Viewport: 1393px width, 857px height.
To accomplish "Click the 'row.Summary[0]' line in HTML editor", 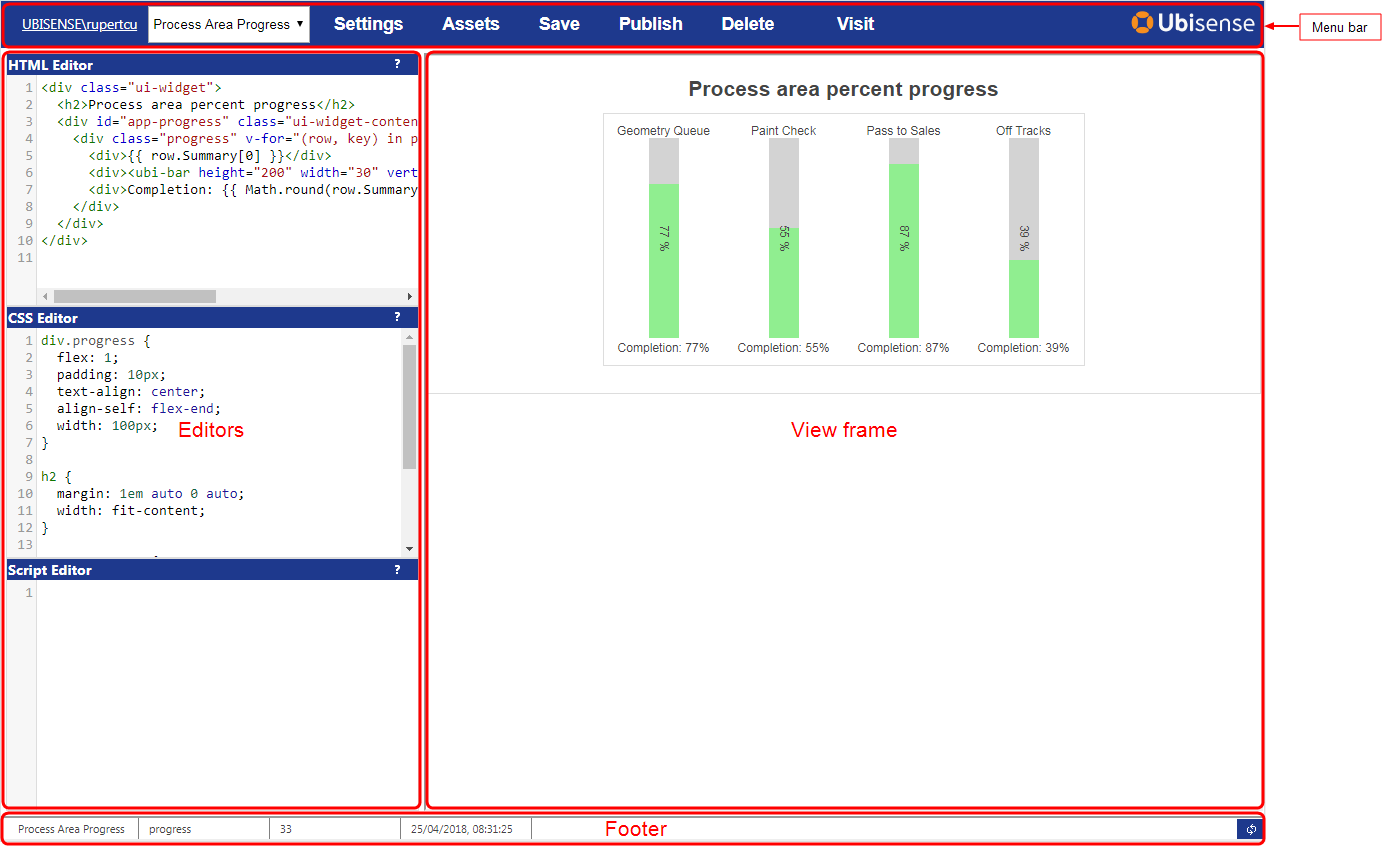I will 209,156.
